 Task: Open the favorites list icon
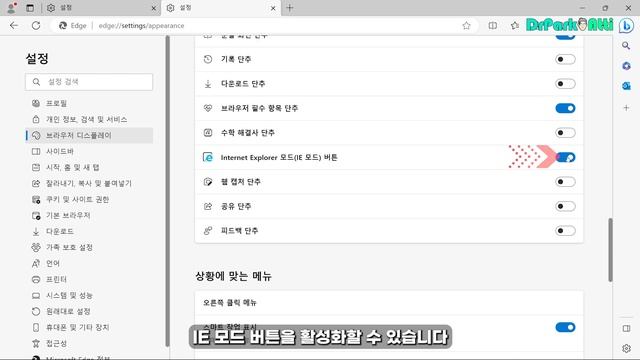point(515,25)
